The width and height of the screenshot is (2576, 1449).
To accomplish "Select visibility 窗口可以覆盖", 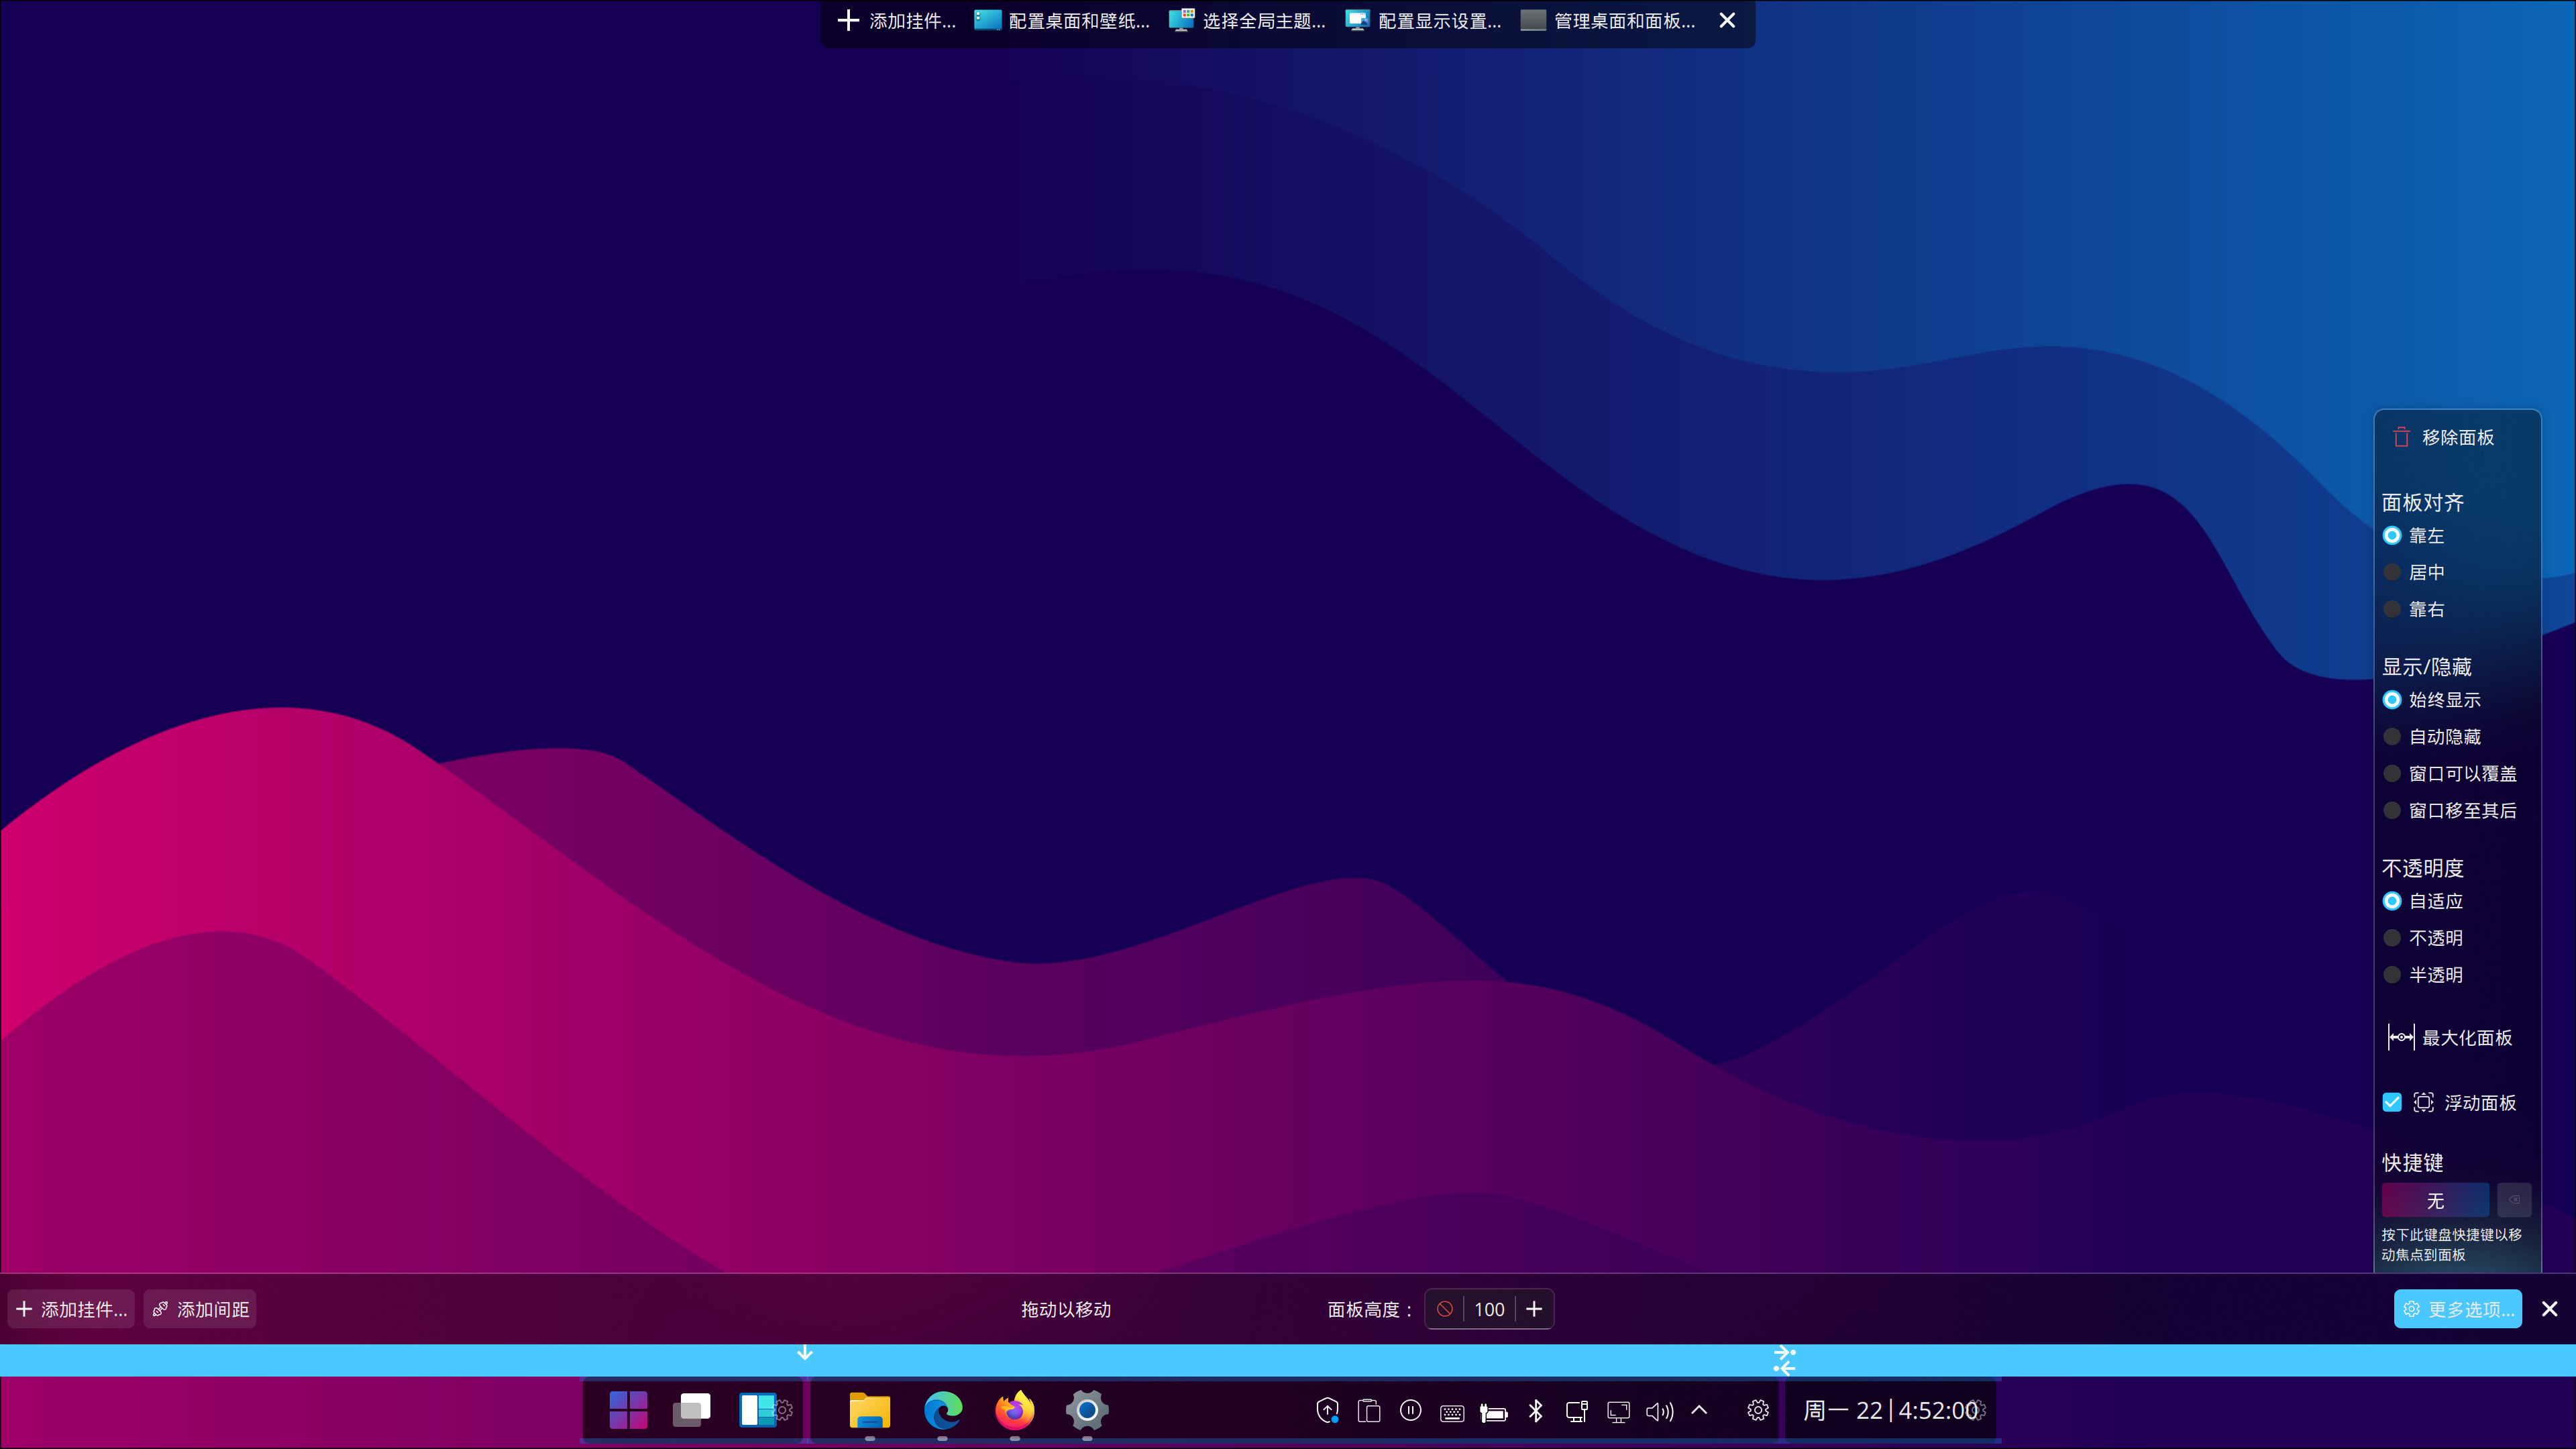I will click(2450, 774).
